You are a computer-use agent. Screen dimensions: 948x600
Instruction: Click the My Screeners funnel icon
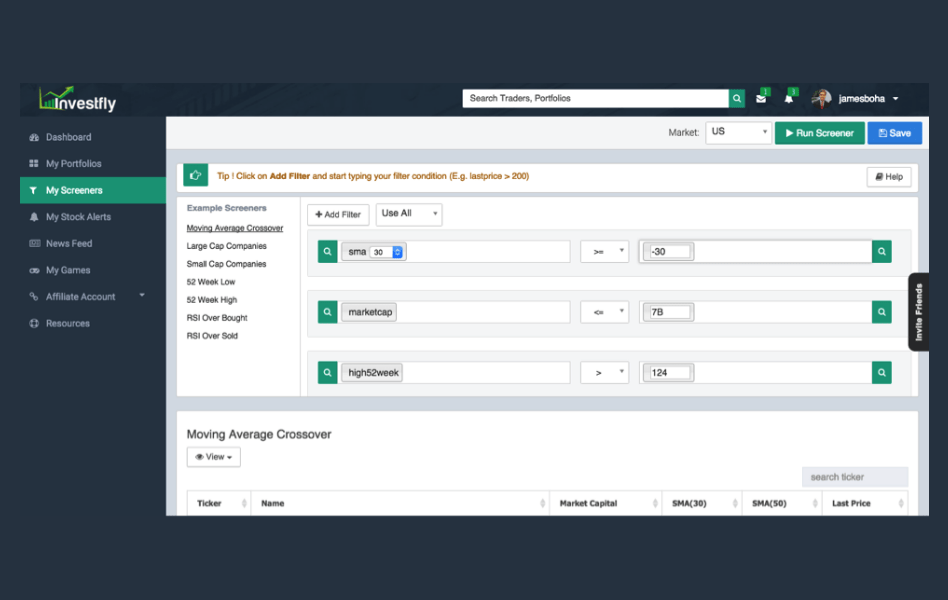33,191
